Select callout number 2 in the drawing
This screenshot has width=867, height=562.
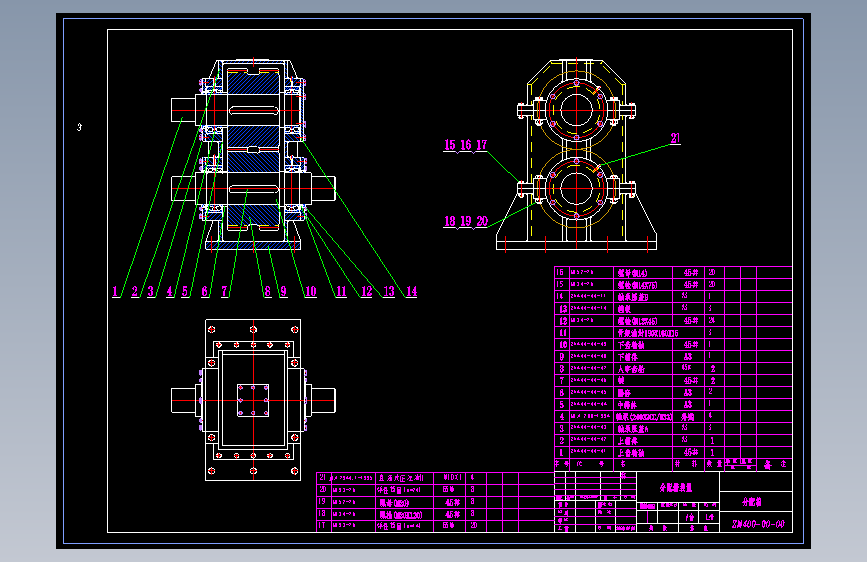[134, 291]
